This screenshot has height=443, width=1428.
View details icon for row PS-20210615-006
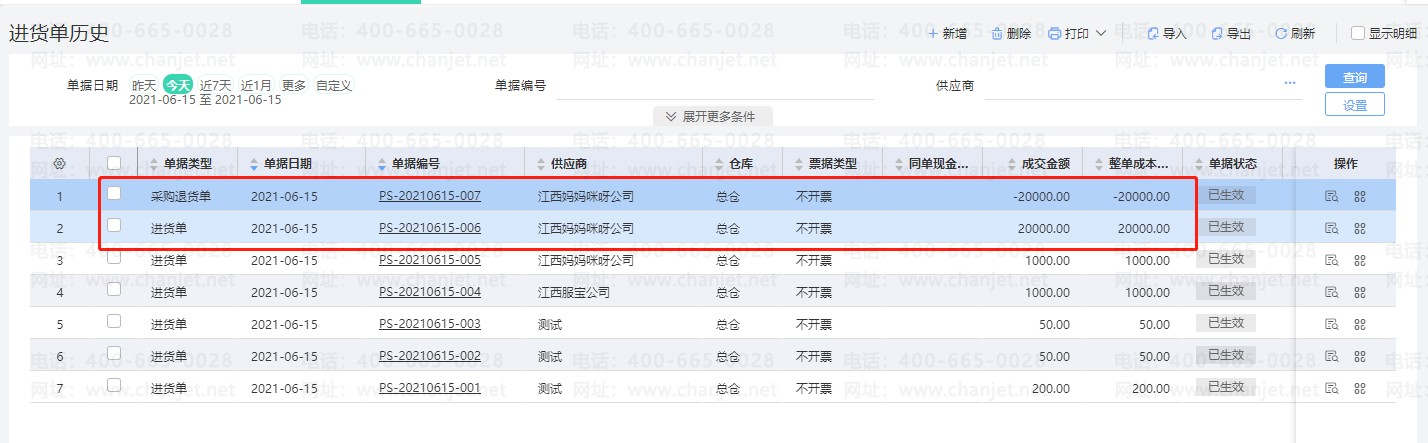click(x=1331, y=228)
